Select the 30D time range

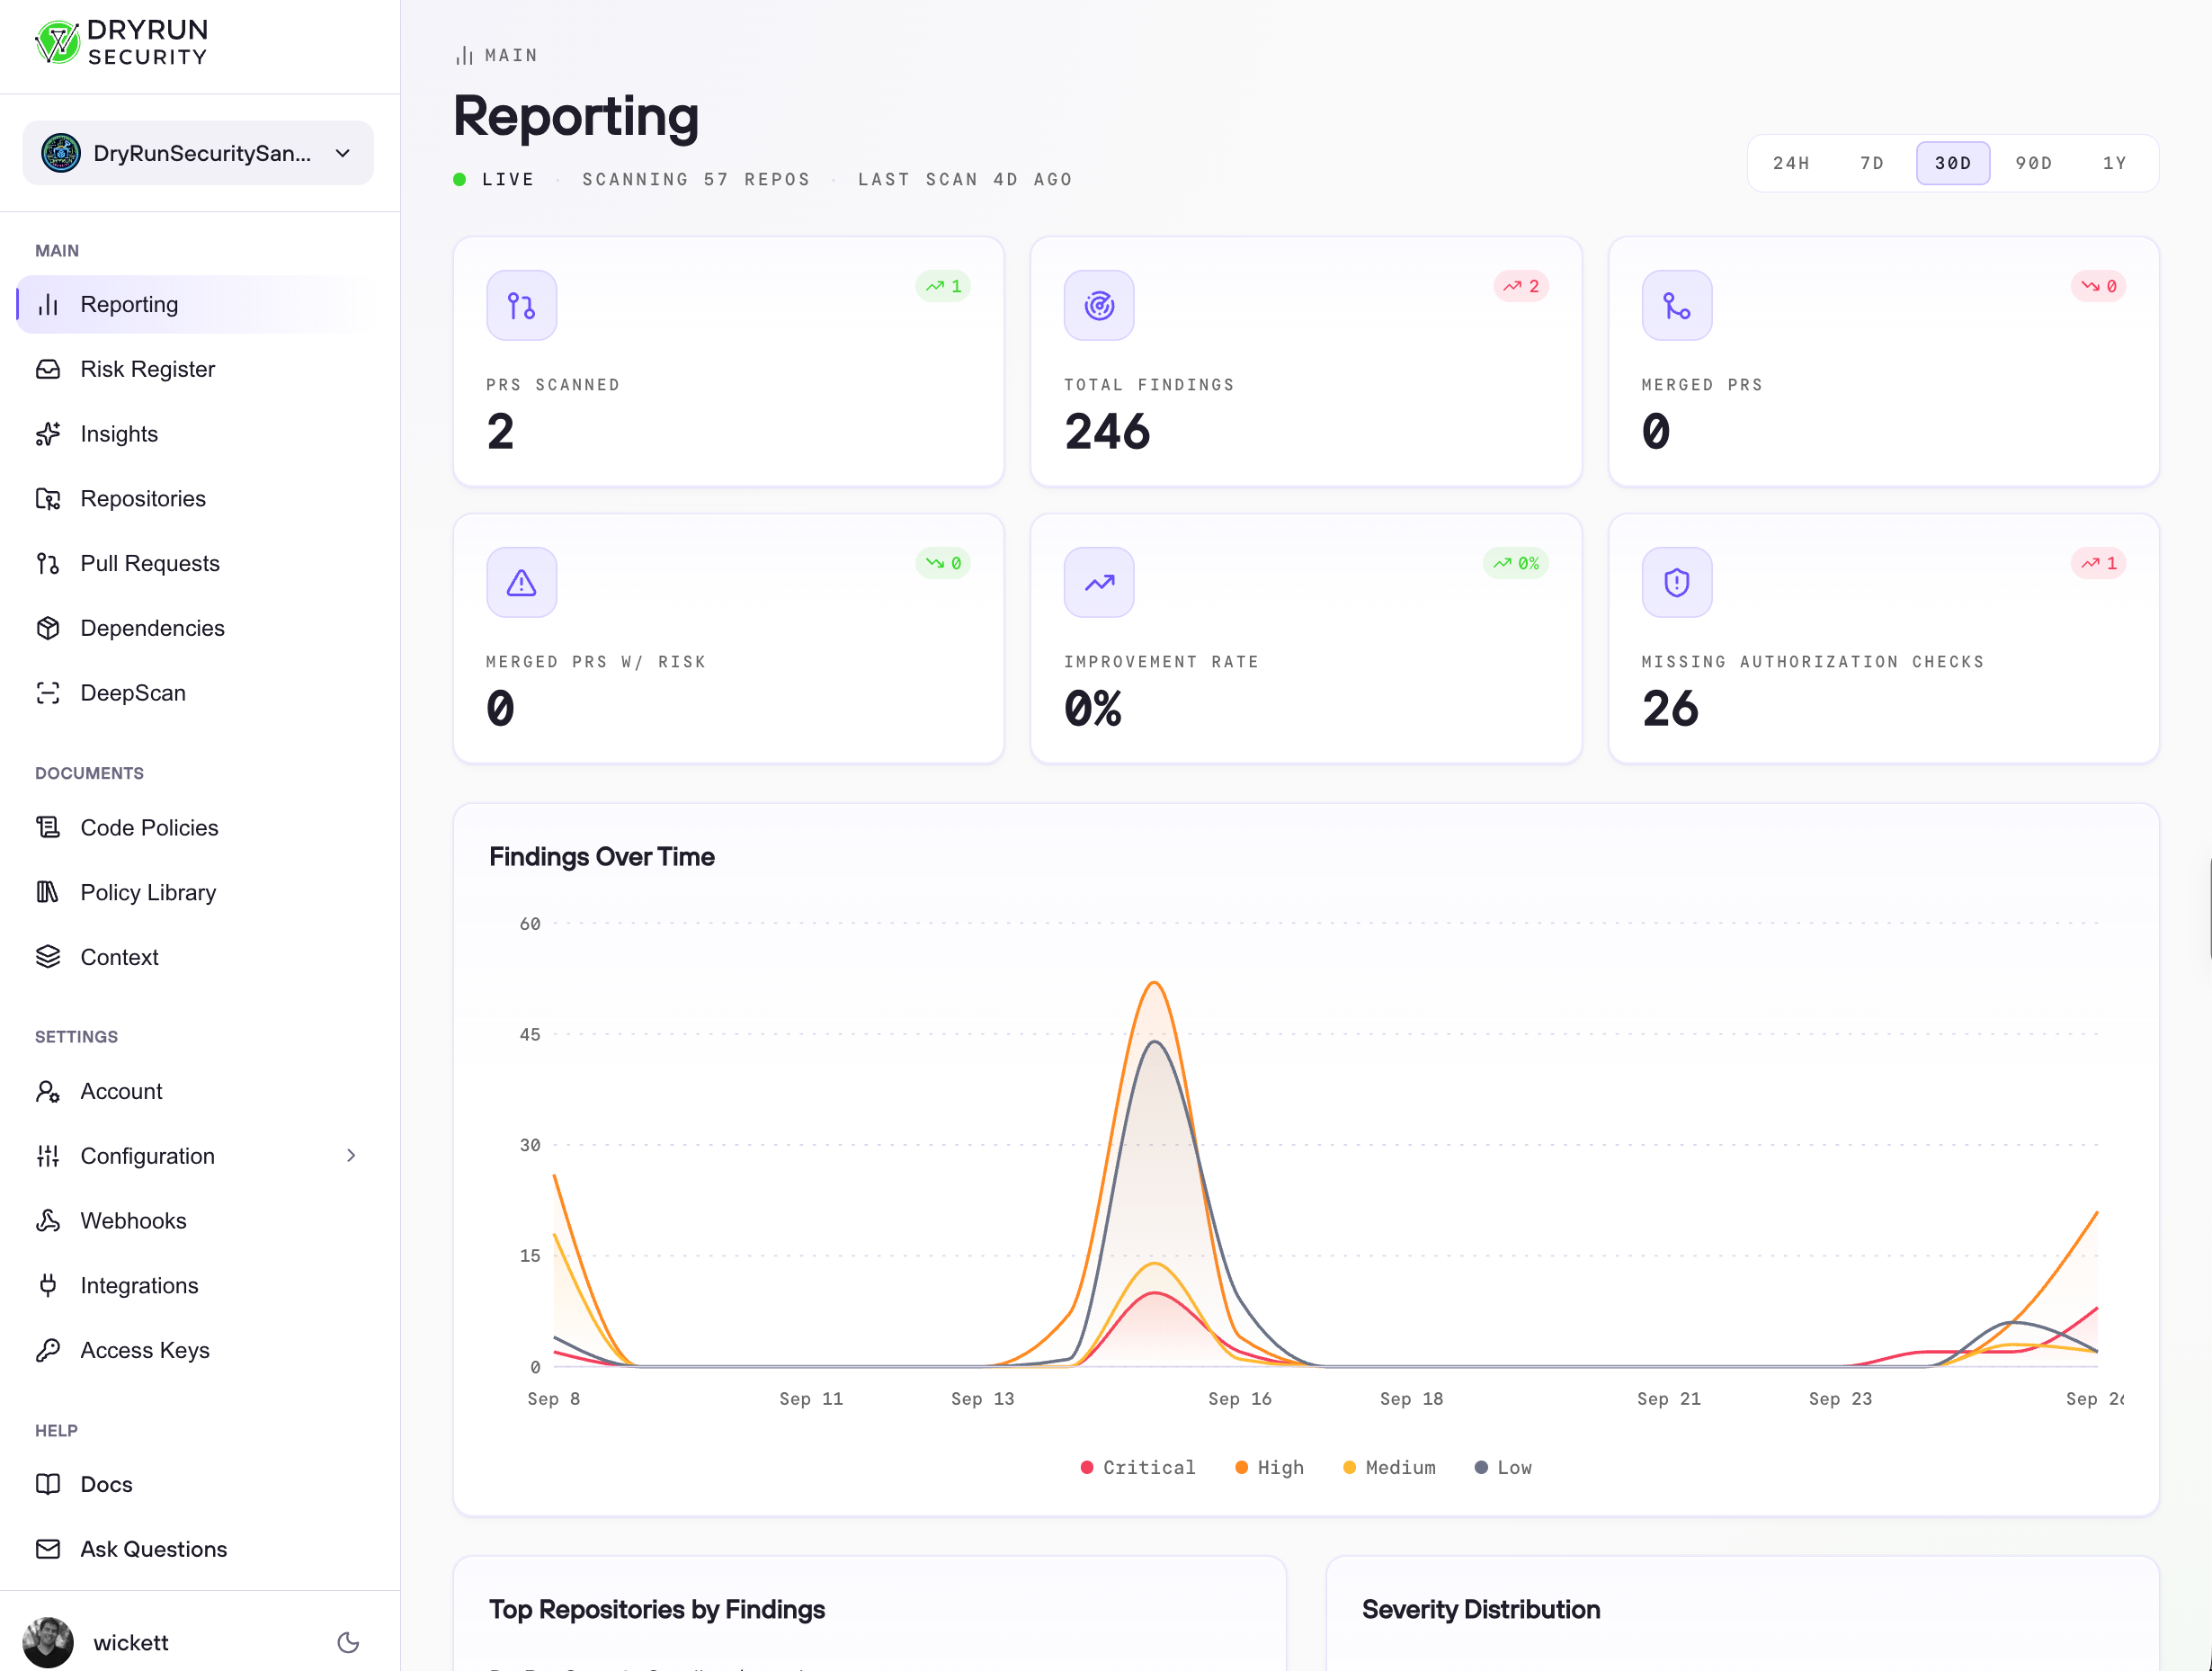pyautogui.click(x=1952, y=163)
